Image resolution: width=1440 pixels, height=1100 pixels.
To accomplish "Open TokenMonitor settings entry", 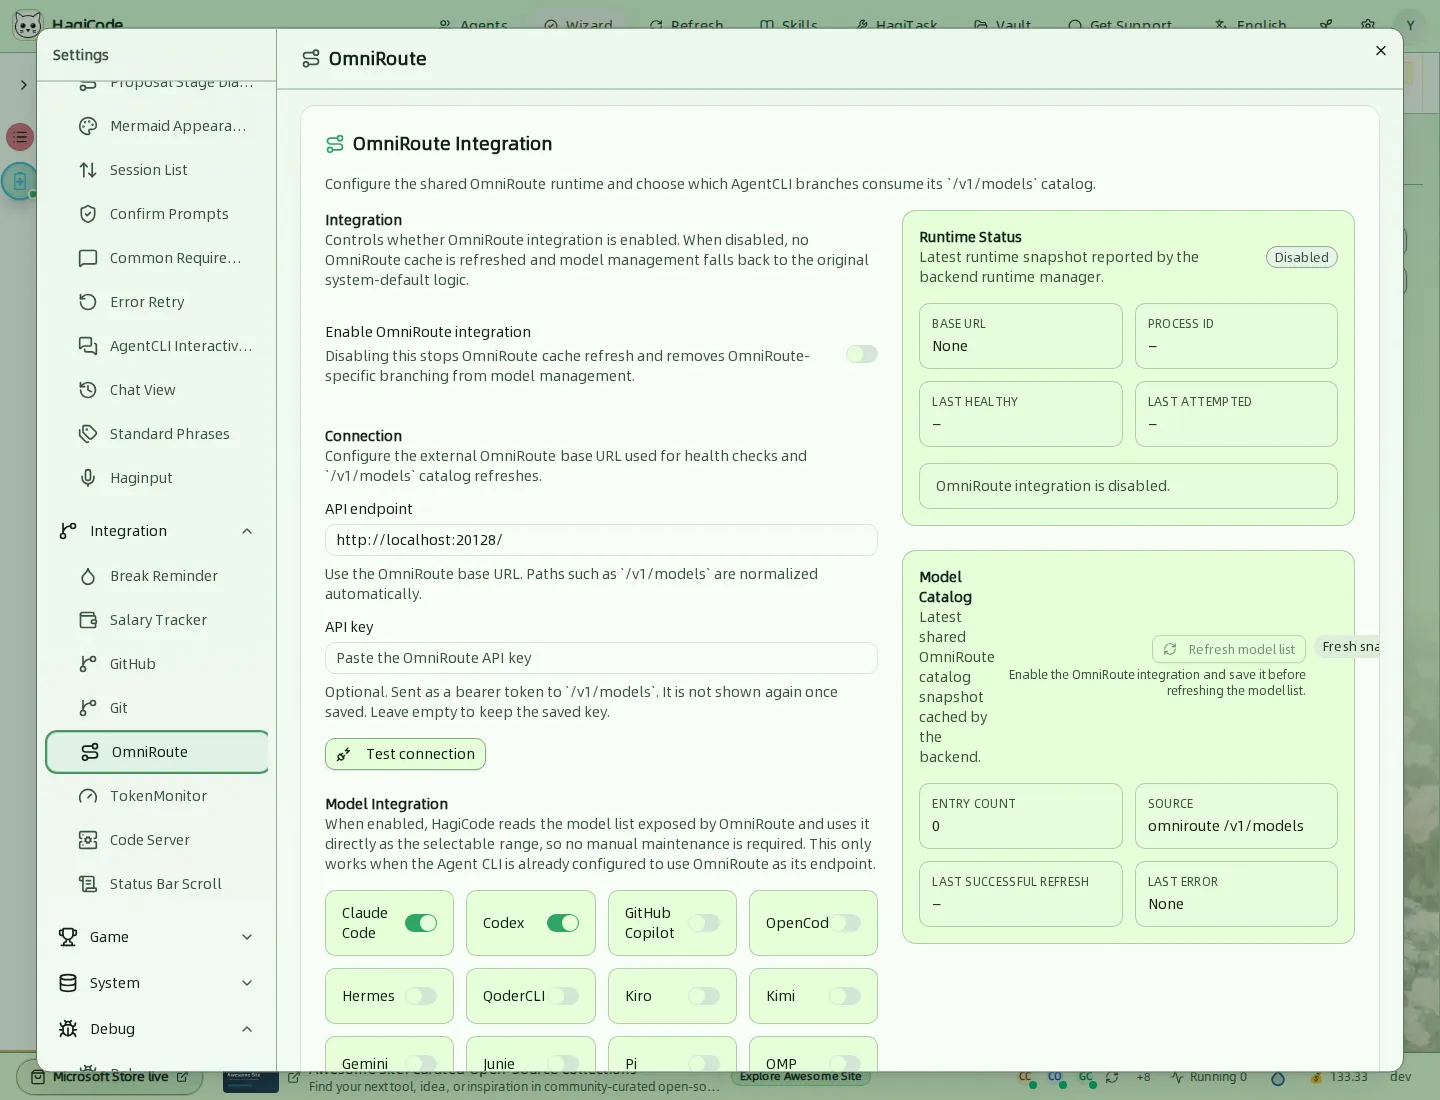I will click(x=157, y=796).
